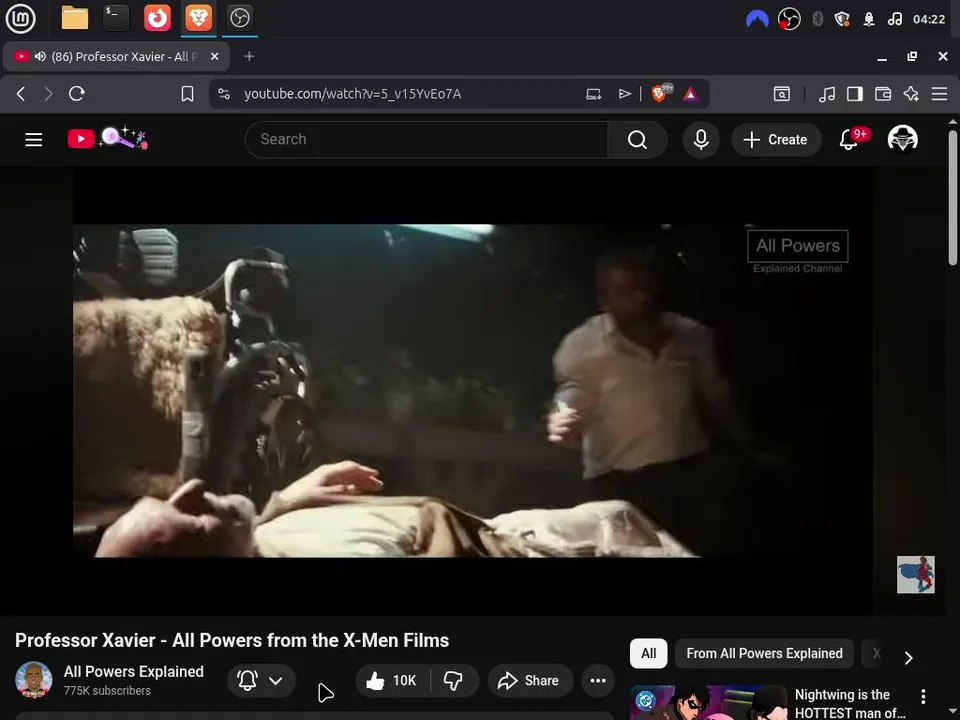960x720 pixels.
Task: Open site settings icon in the address bar
Action: (x=224, y=94)
